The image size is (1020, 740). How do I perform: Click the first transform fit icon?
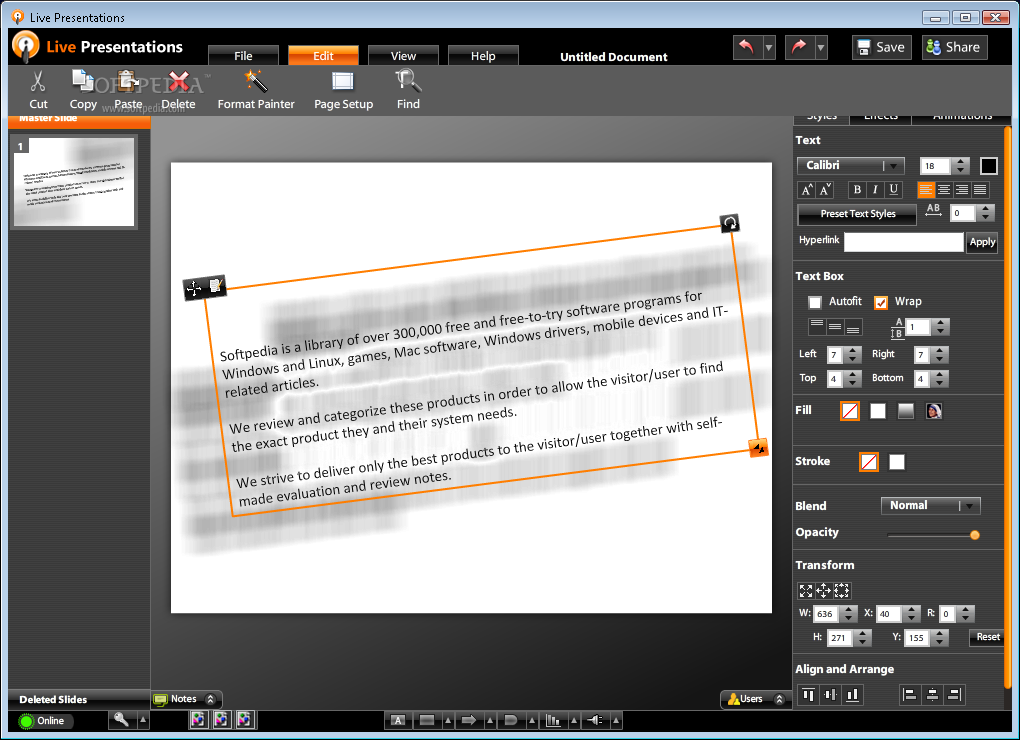[x=806, y=590]
